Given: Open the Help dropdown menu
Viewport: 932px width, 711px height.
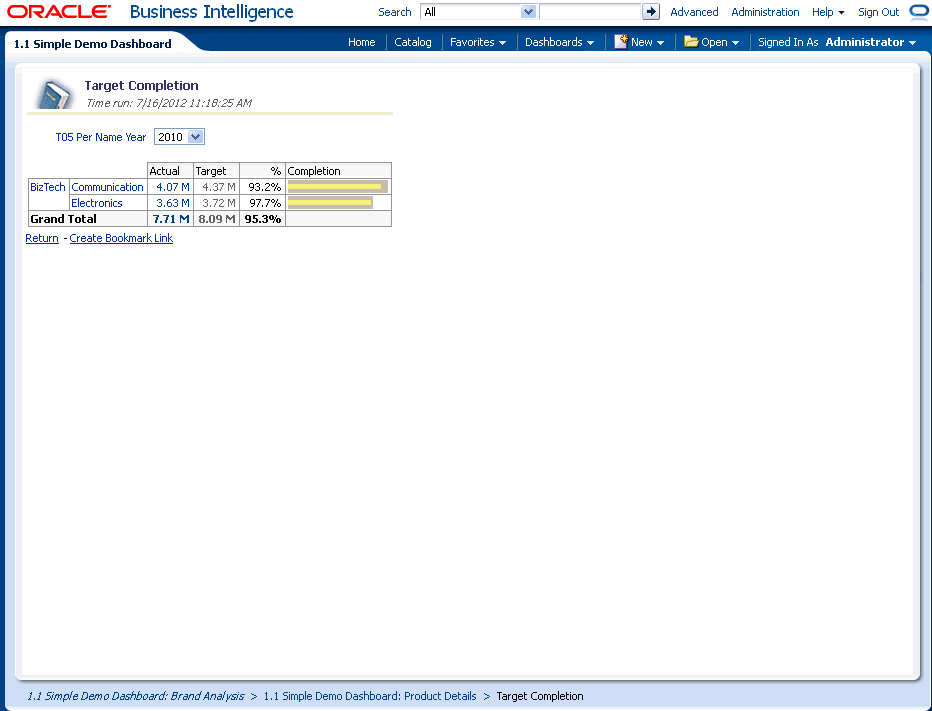Looking at the screenshot, I should pos(828,12).
